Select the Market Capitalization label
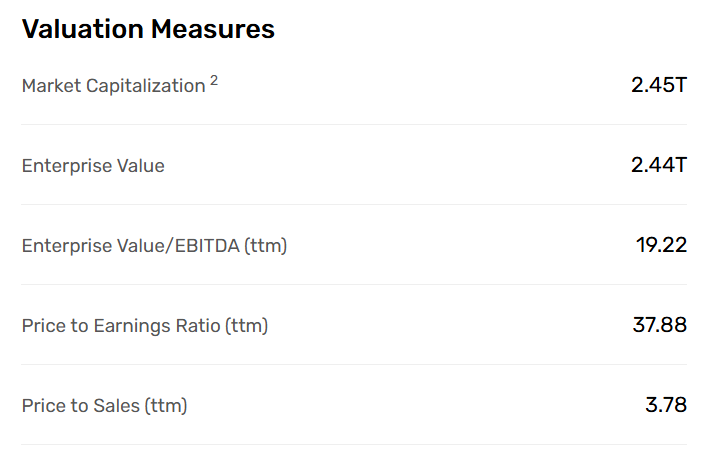 [x=114, y=86]
